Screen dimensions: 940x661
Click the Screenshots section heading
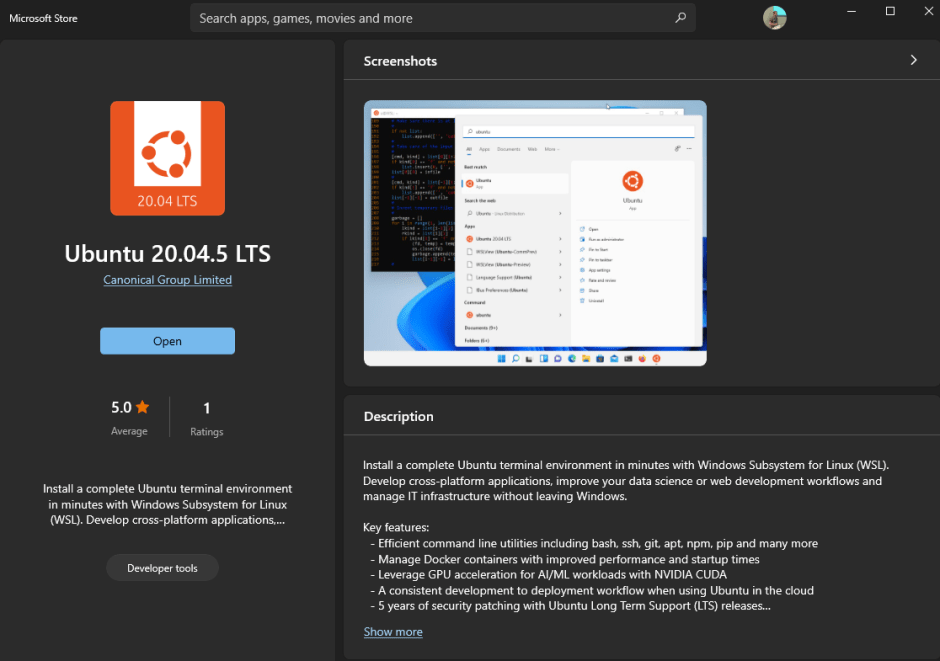(400, 61)
